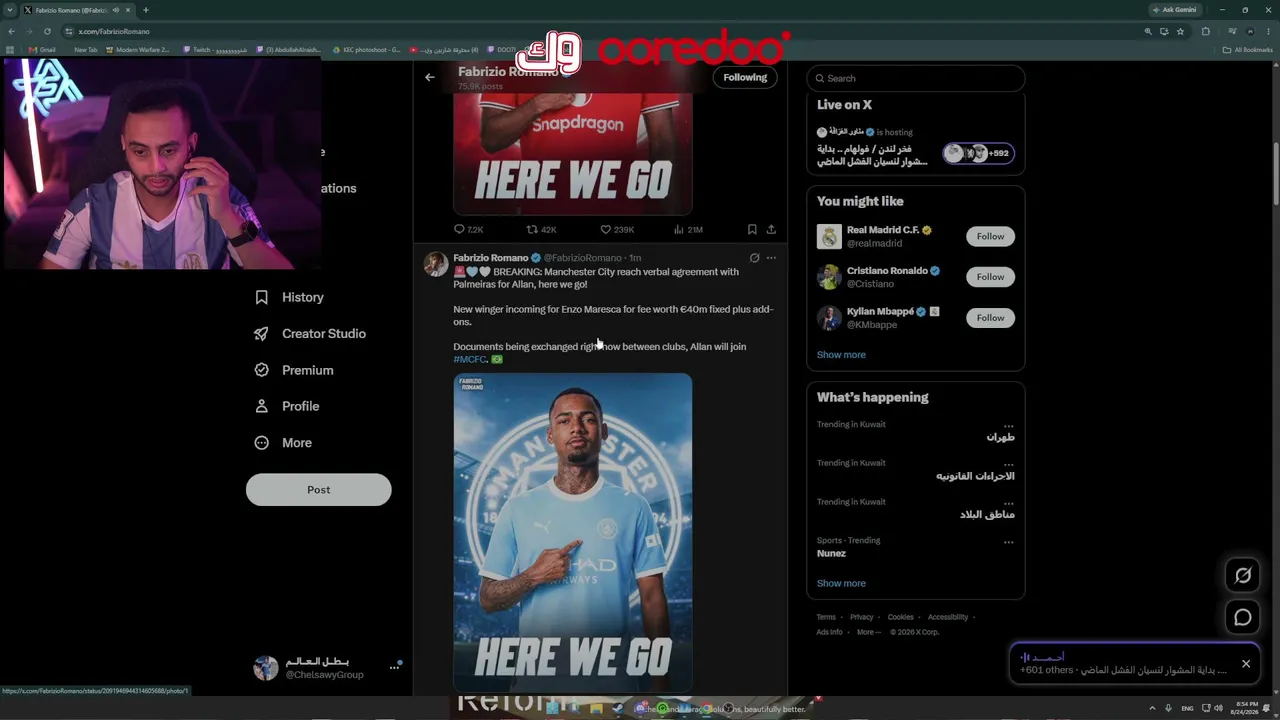Open the Ads info footer link
This screenshot has width=1280, height=720.
[x=829, y=632]
